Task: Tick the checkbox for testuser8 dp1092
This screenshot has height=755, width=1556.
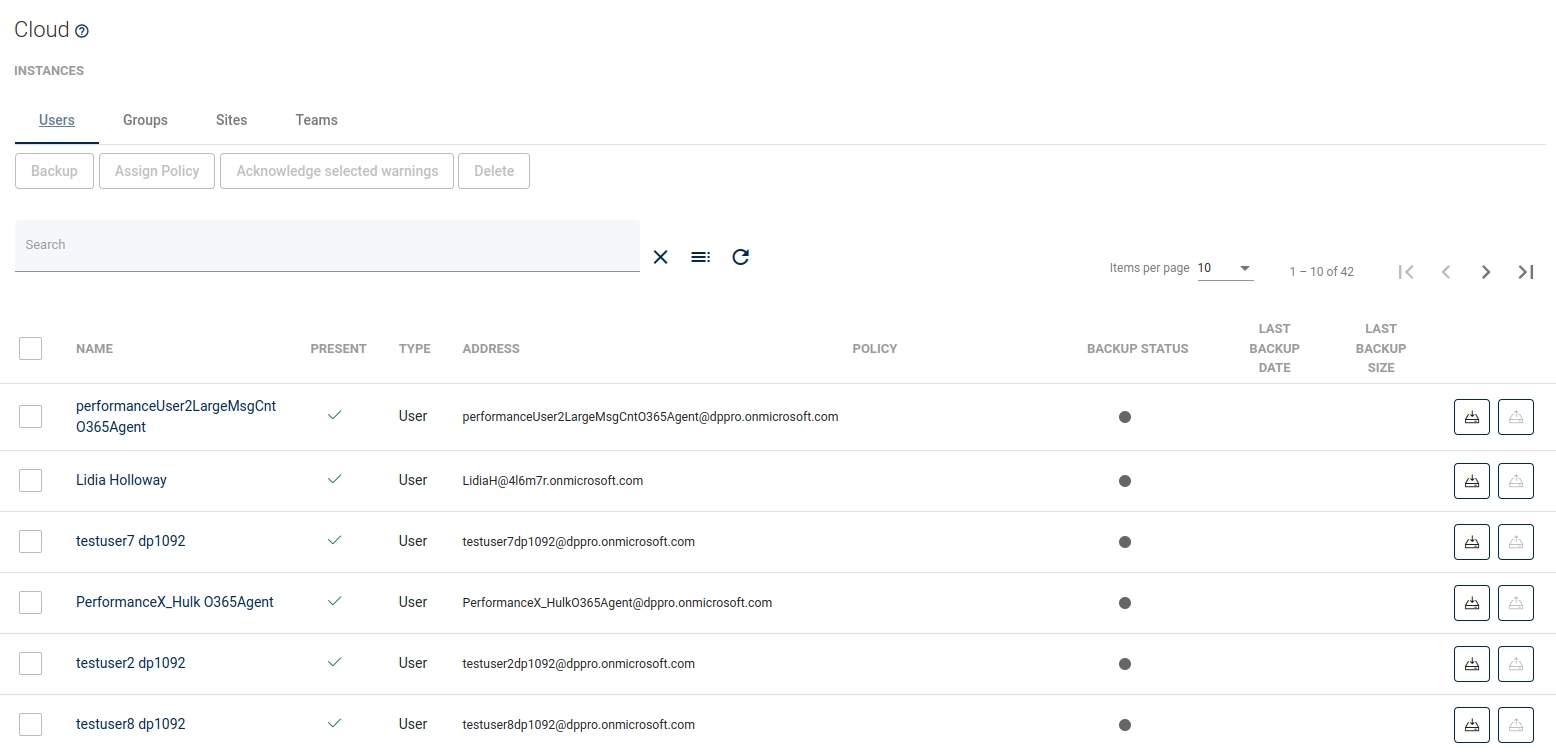Action: (x=31, y=725)
